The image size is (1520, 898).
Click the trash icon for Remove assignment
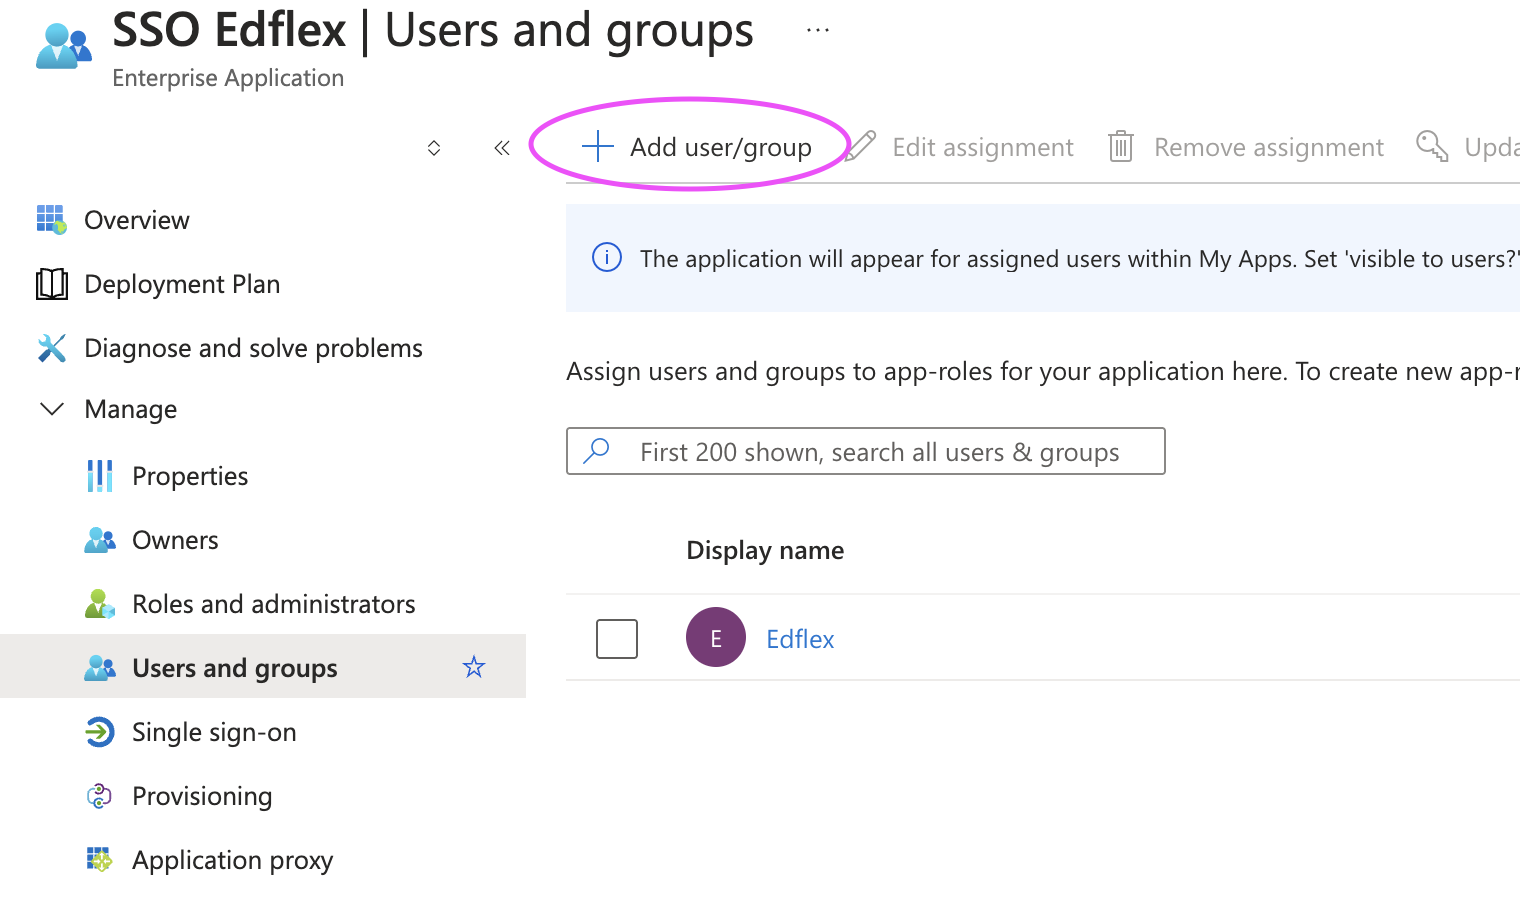click(1120, 147)
